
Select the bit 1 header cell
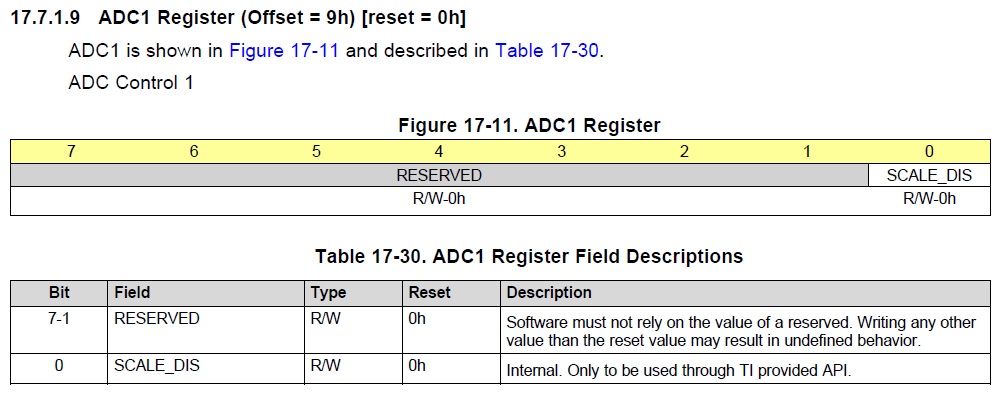[x=807, y=152]
